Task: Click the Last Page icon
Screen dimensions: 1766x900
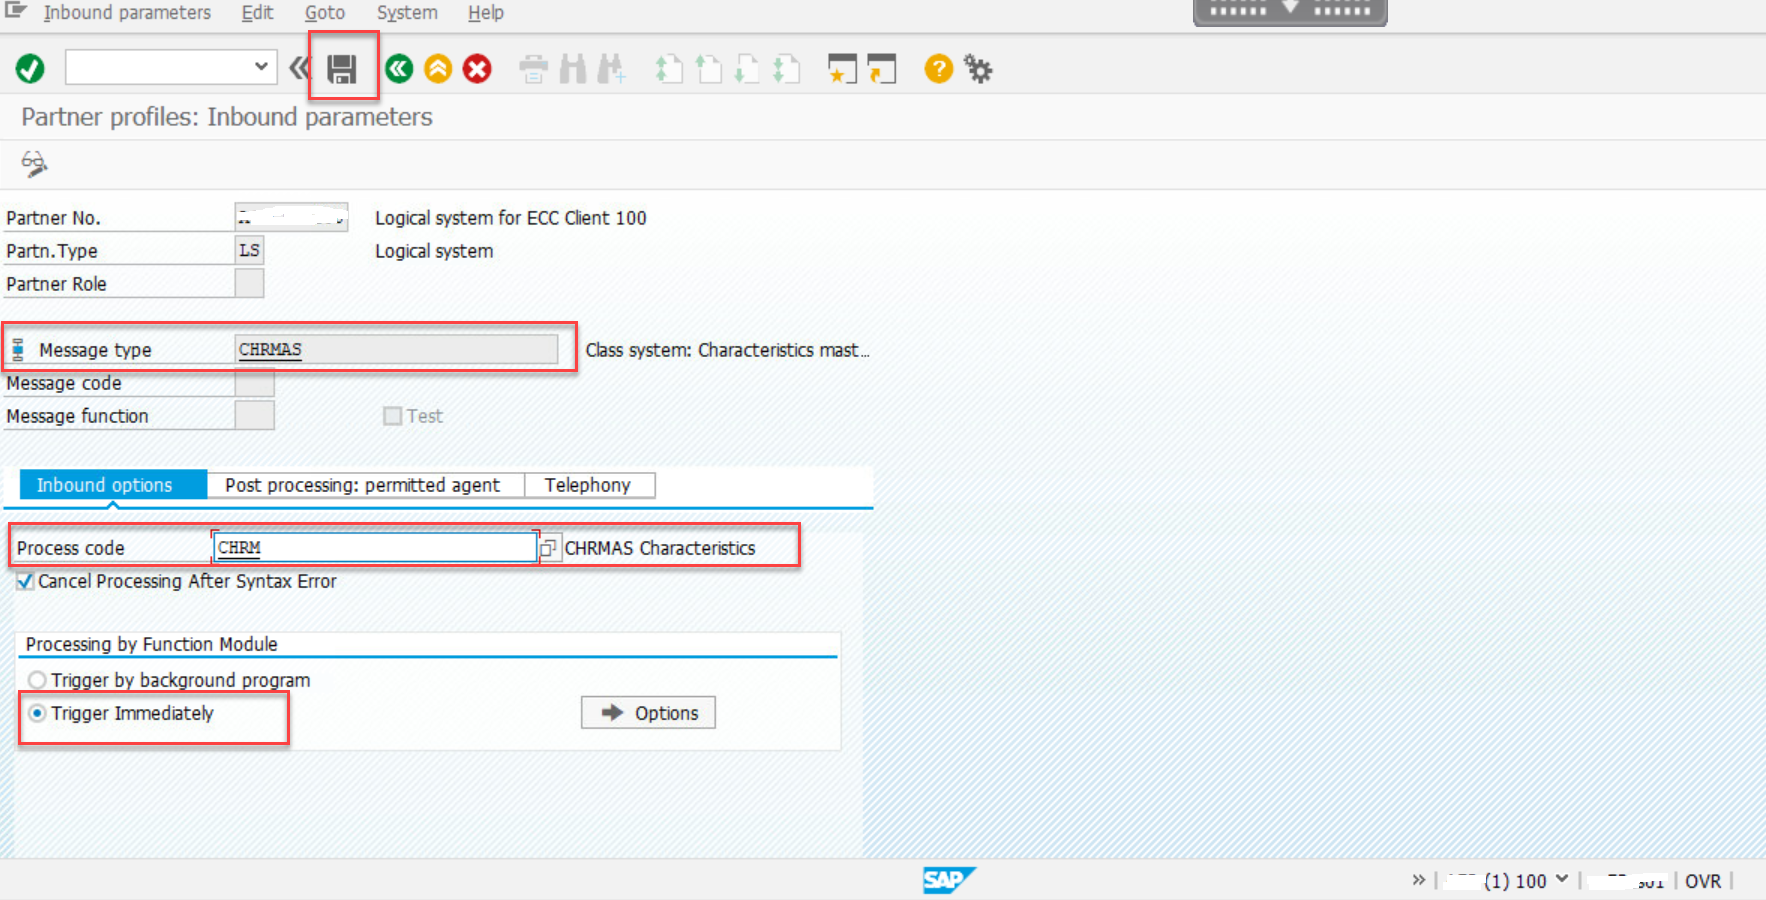Action: click(x=786, y=69)
